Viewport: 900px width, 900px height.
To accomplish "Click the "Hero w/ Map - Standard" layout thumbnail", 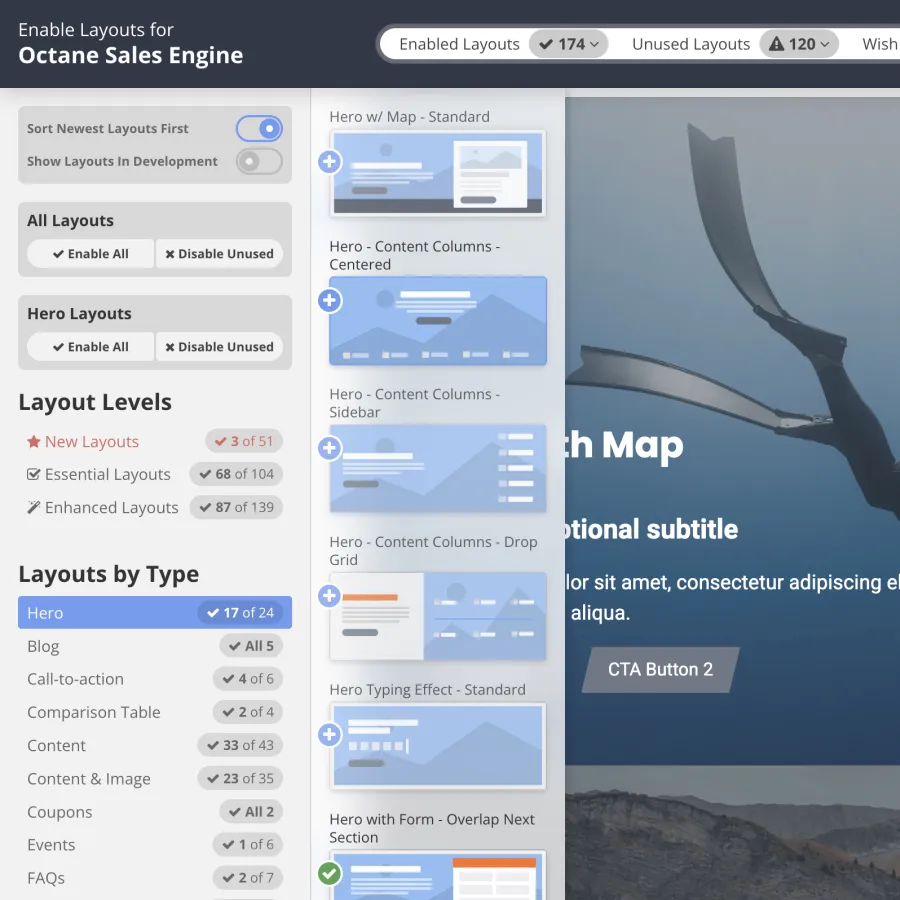I will (440, 173).
